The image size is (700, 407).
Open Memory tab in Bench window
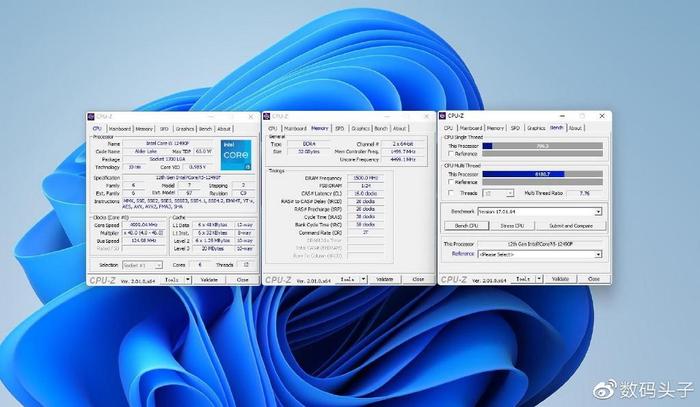pos(495,128)
